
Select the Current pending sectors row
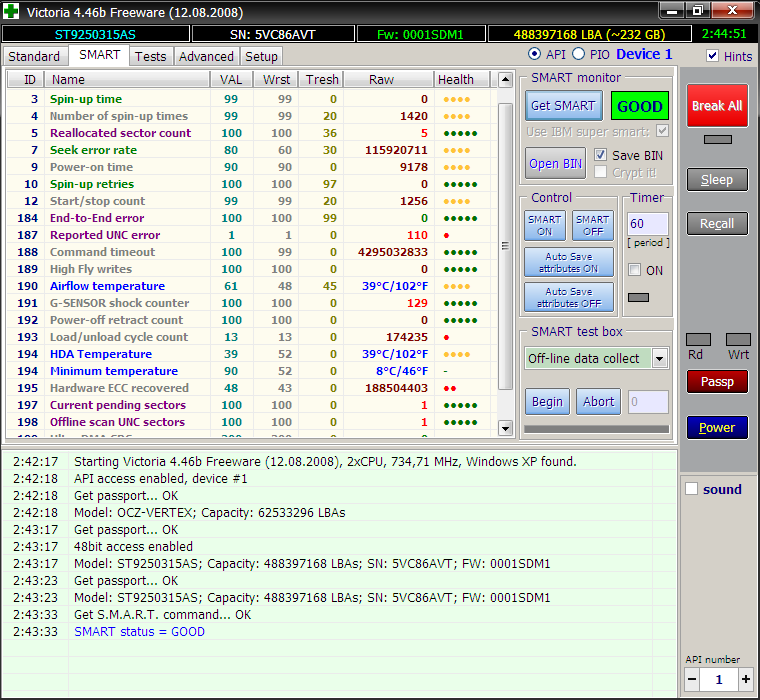pos(251,405)
